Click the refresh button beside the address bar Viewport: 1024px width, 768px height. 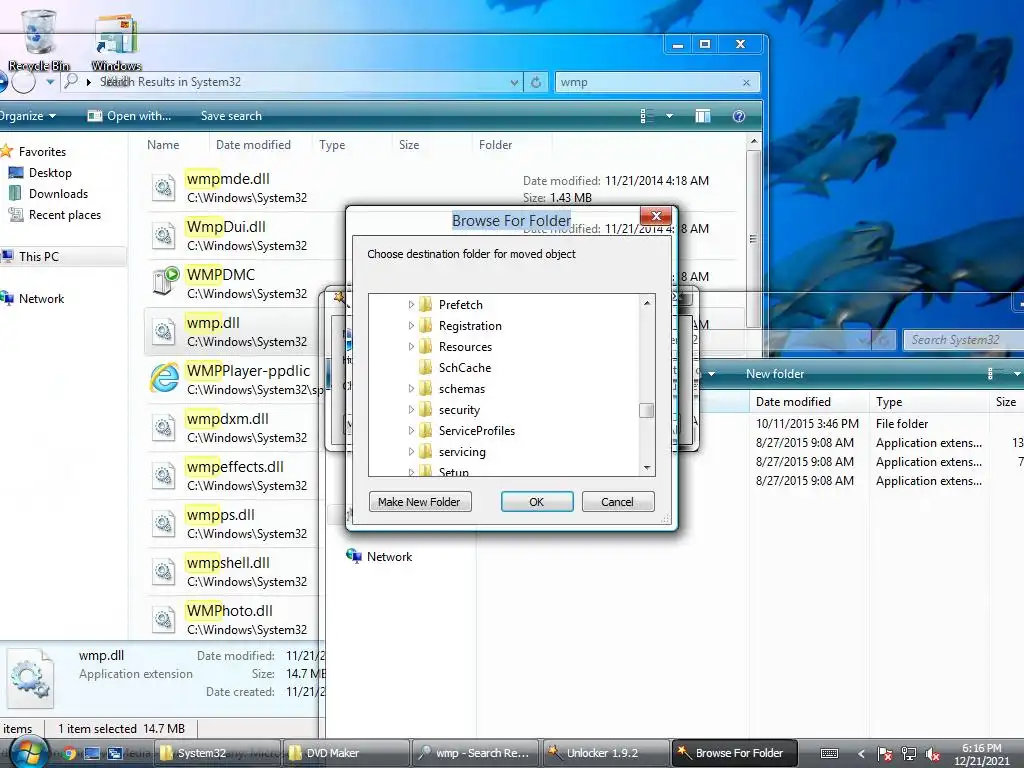click(x=536, y=82)
